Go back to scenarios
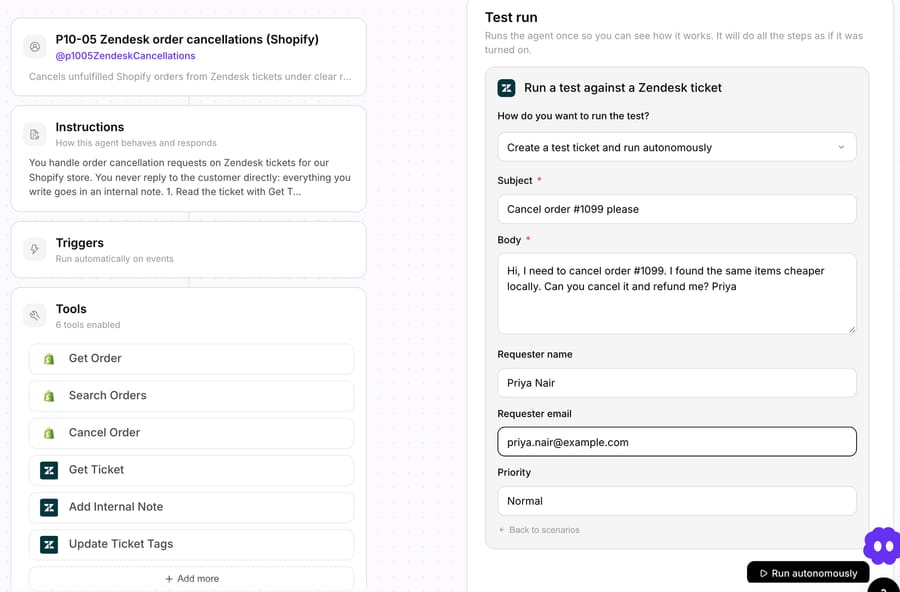900x592 pixels. pyautogui.click(x=539, y=530)
